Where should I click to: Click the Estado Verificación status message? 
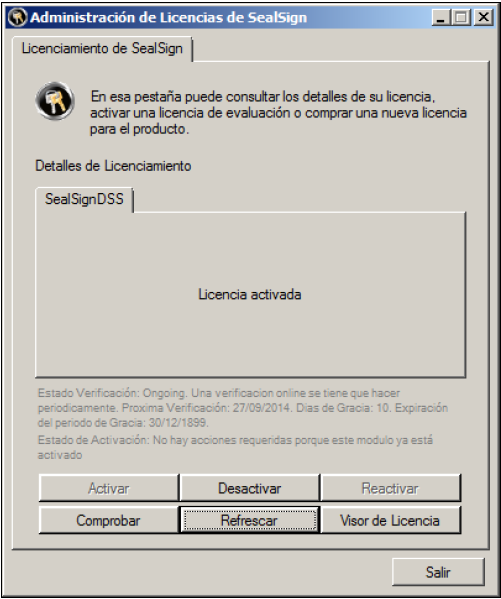pyautogui.click(x=243, y=408)
